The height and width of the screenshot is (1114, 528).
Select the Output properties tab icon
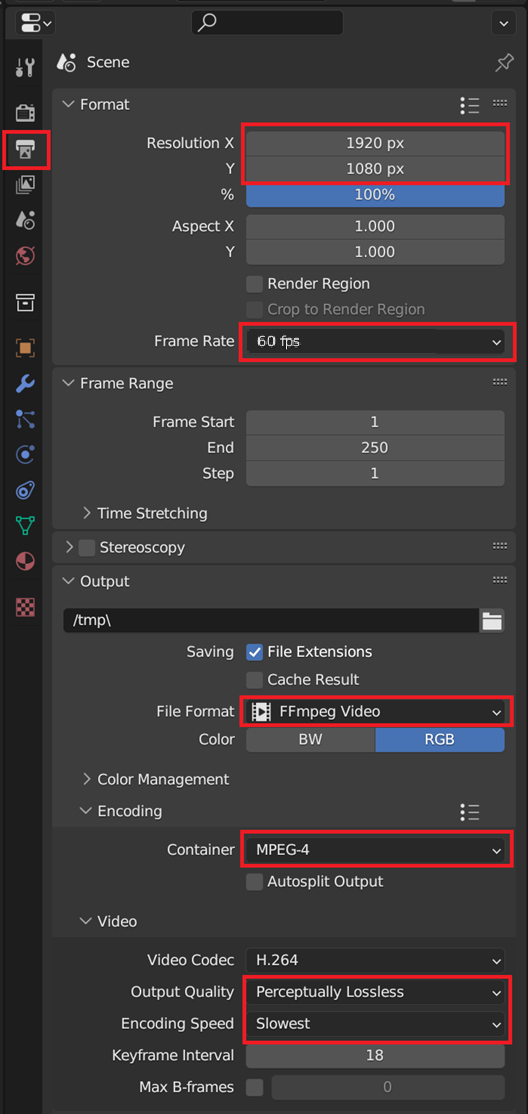(x=25, y=150)
